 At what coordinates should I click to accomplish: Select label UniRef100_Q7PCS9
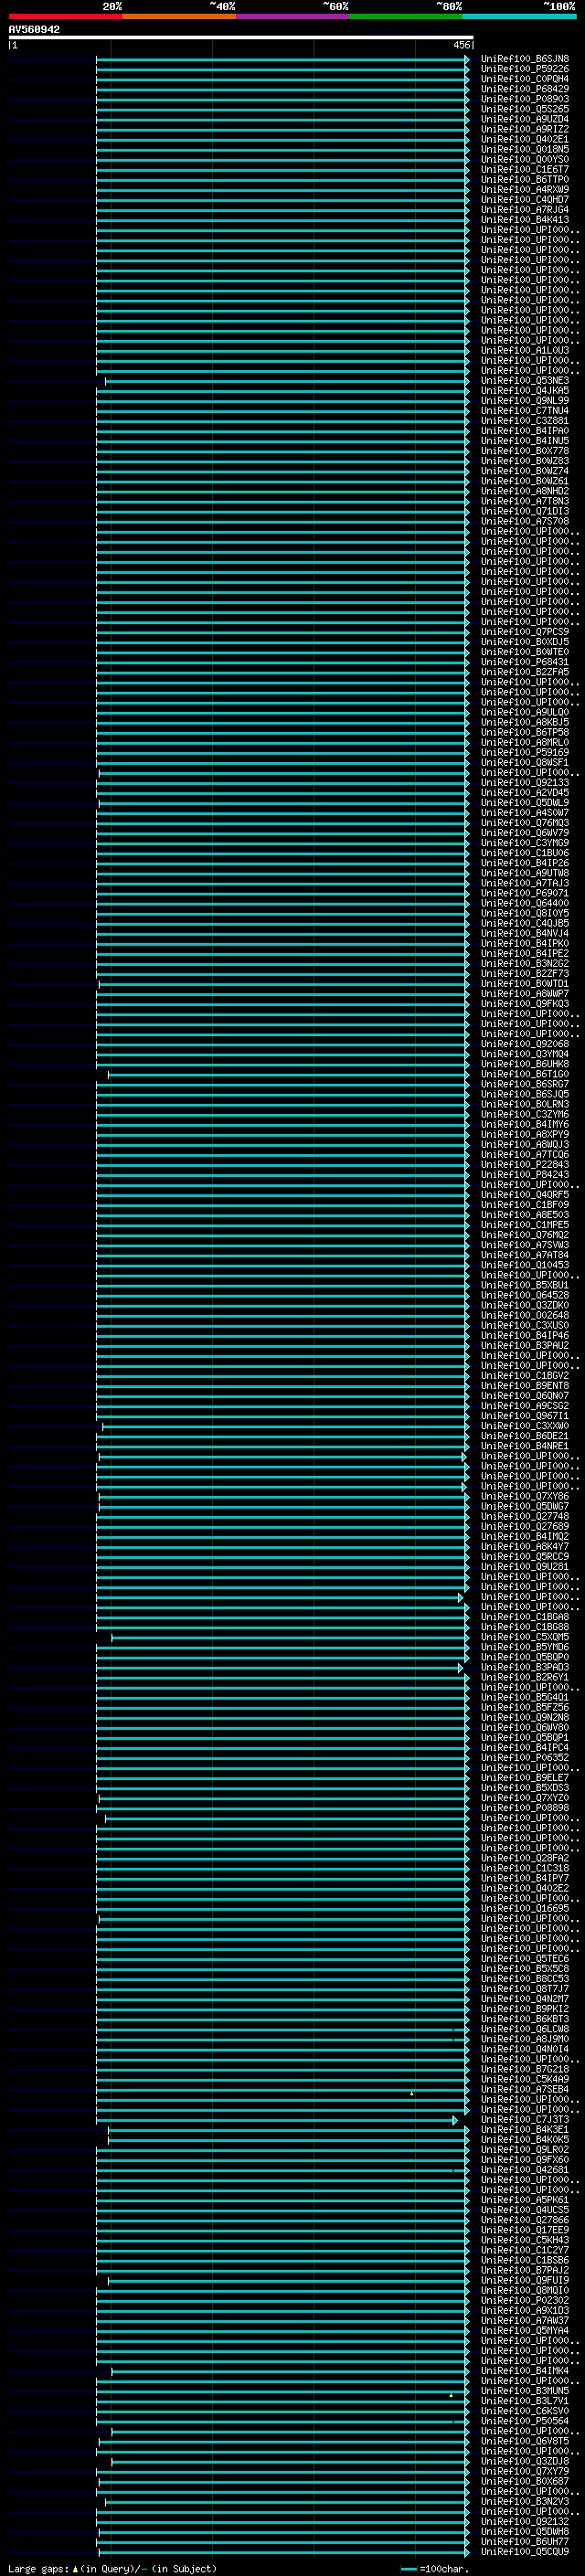[x=525, y=632]
